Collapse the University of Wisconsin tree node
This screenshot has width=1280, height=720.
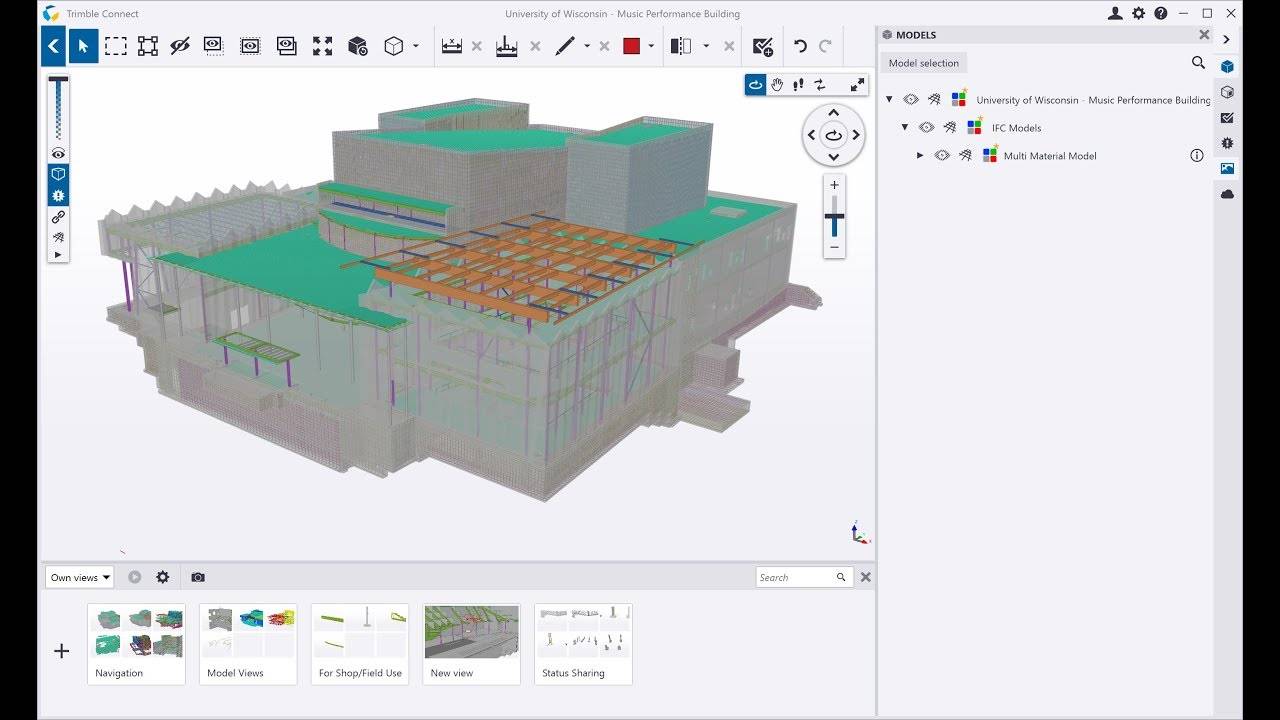889,100
